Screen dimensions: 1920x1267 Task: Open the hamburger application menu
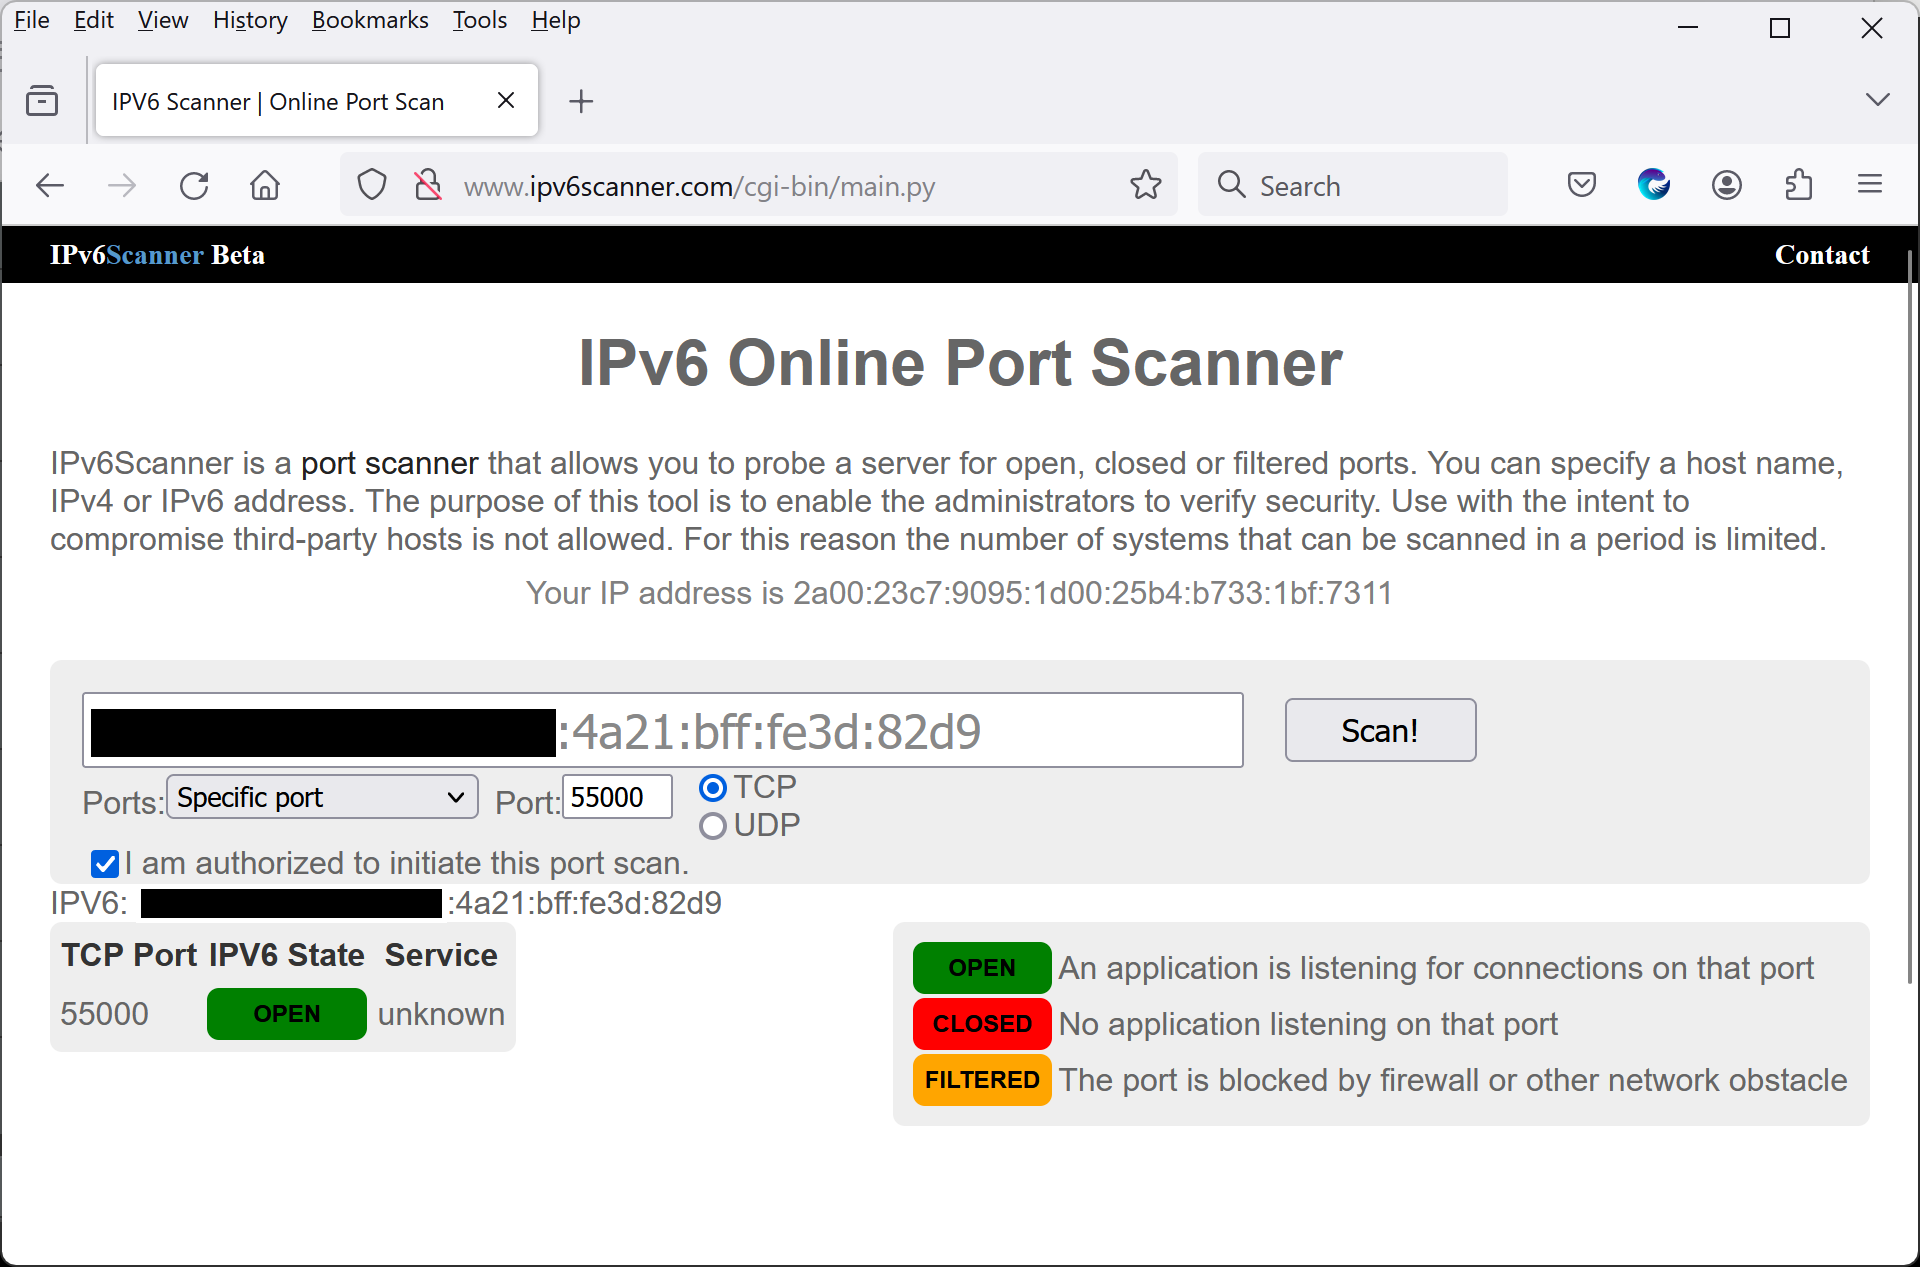pos(1870,185)
